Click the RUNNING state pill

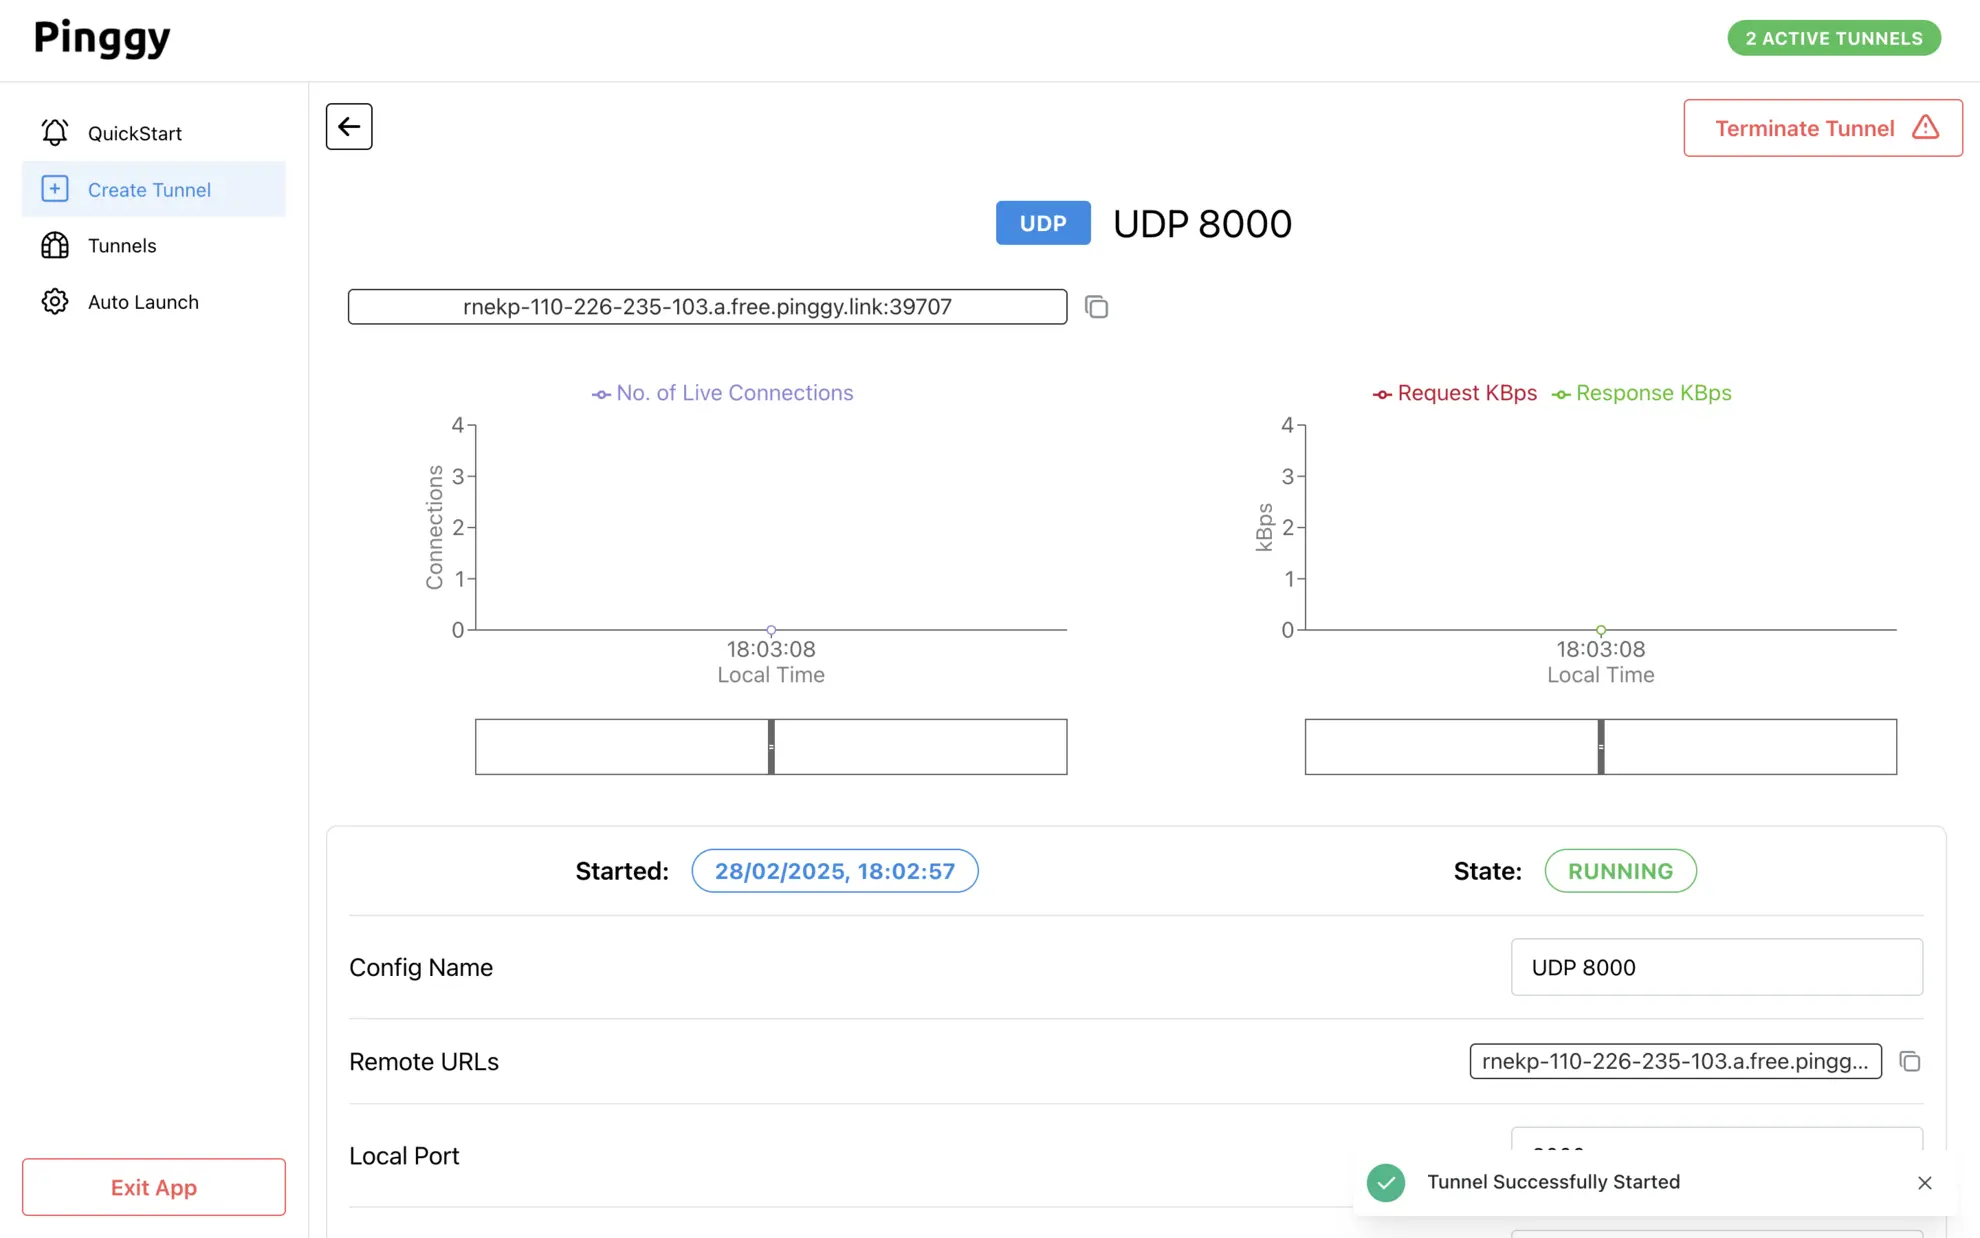1621,871
